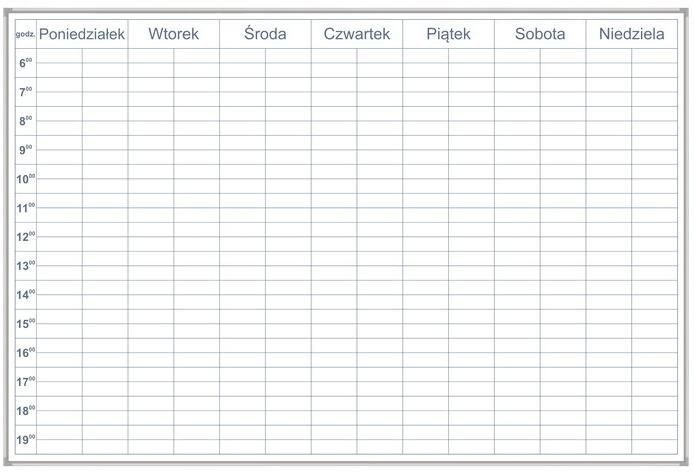Click the godz. header cell
Screen dimensions: 694x472
click(x=26, y=34)
